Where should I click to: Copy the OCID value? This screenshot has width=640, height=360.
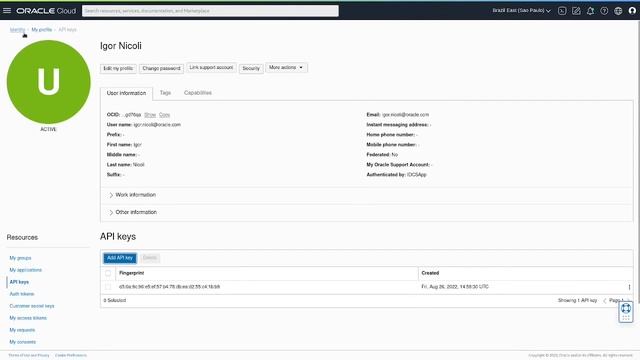point(164,115)
